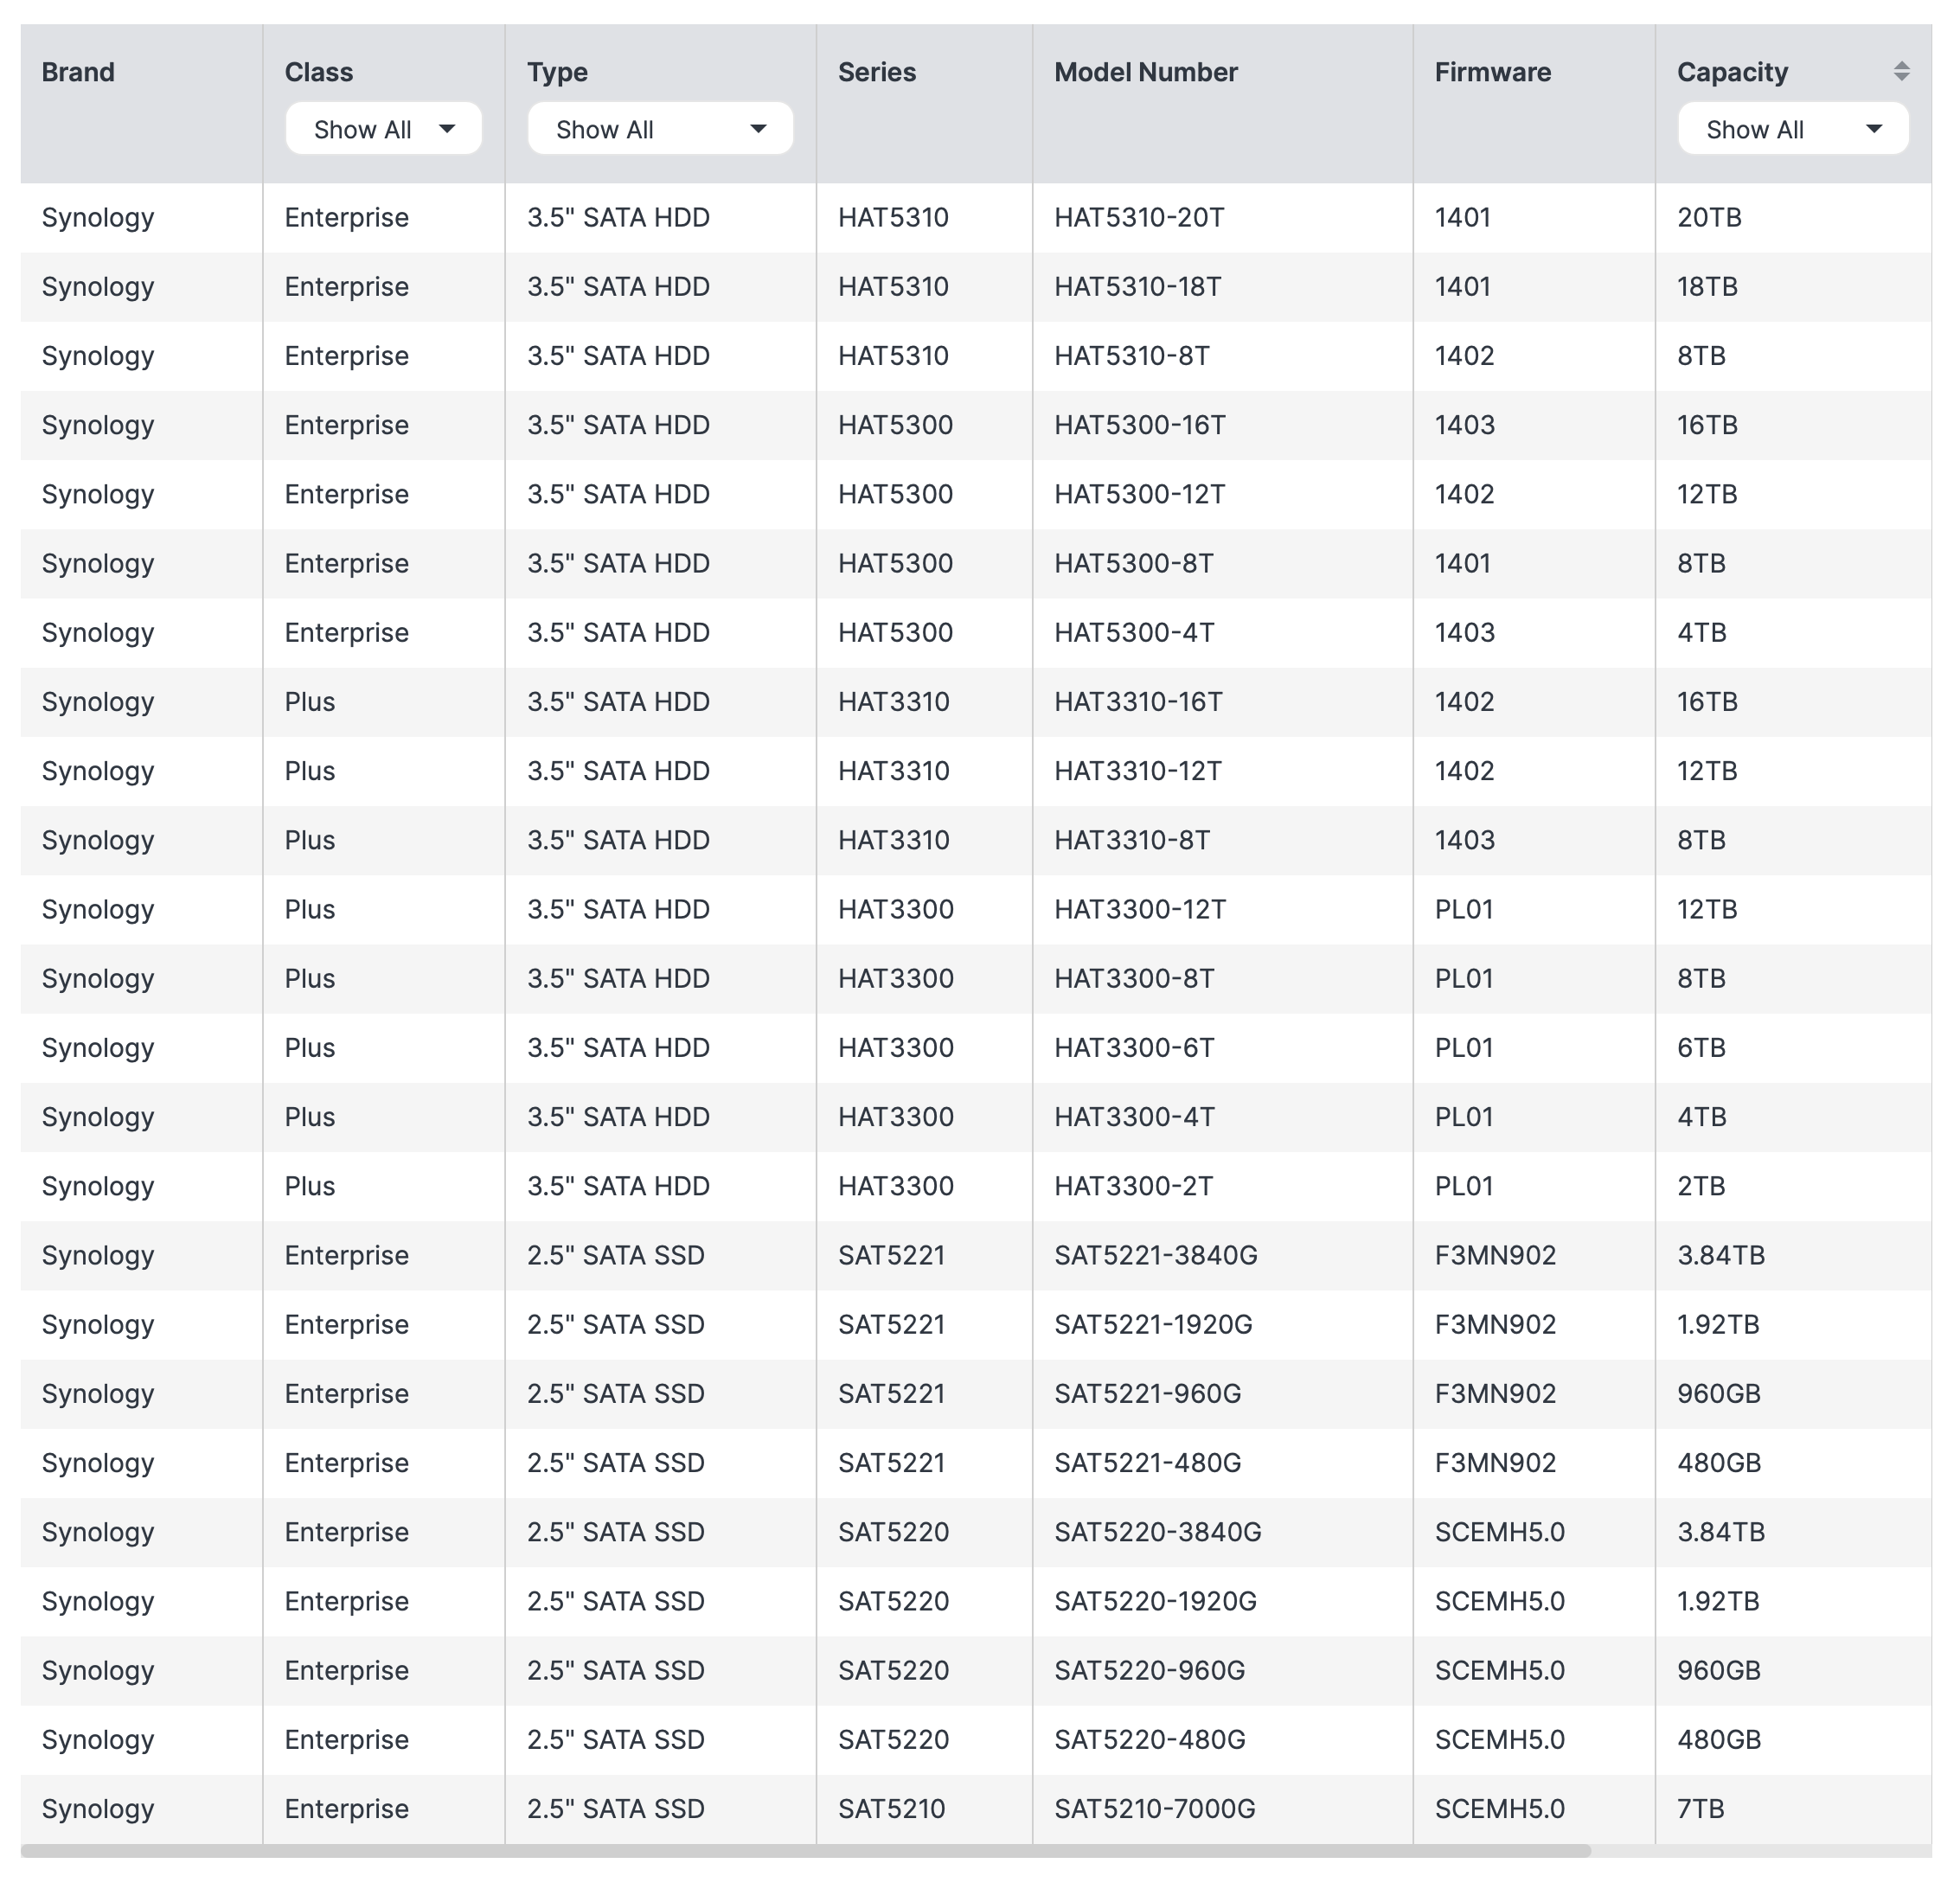1960x1889 pixels.
Task: Open the Class filter dropdown
Action: 383,129
